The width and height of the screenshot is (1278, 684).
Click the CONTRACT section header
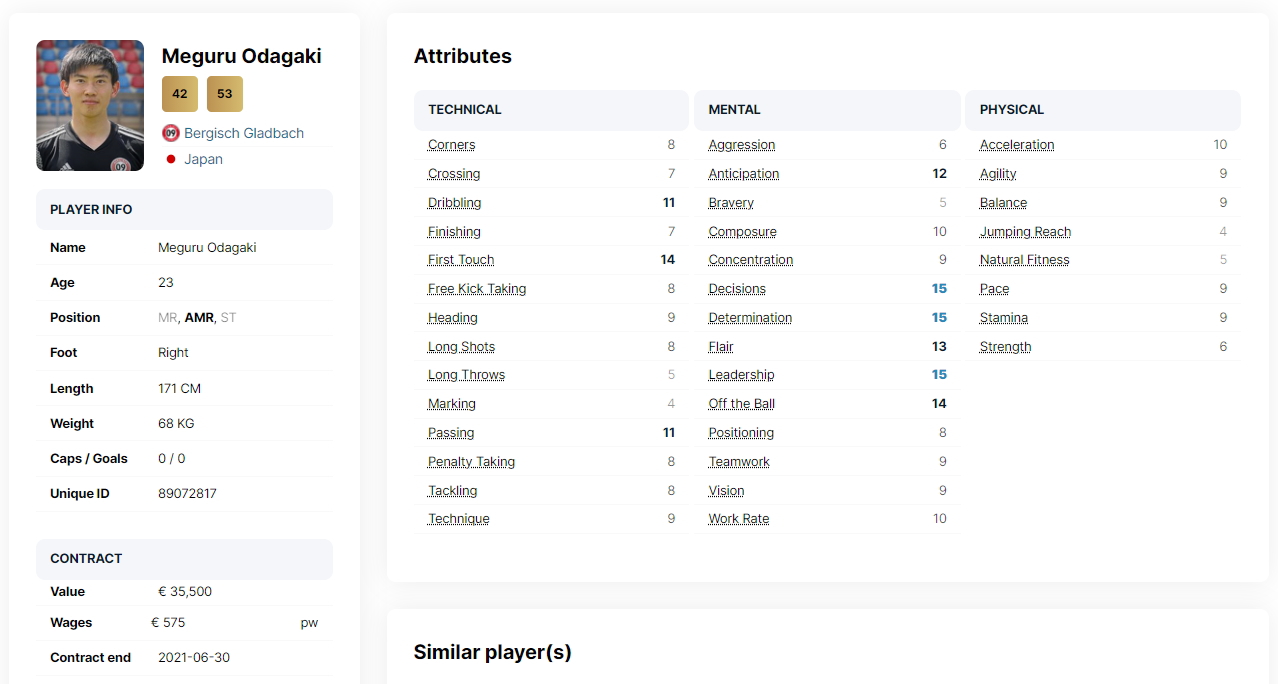coord(184,559)
